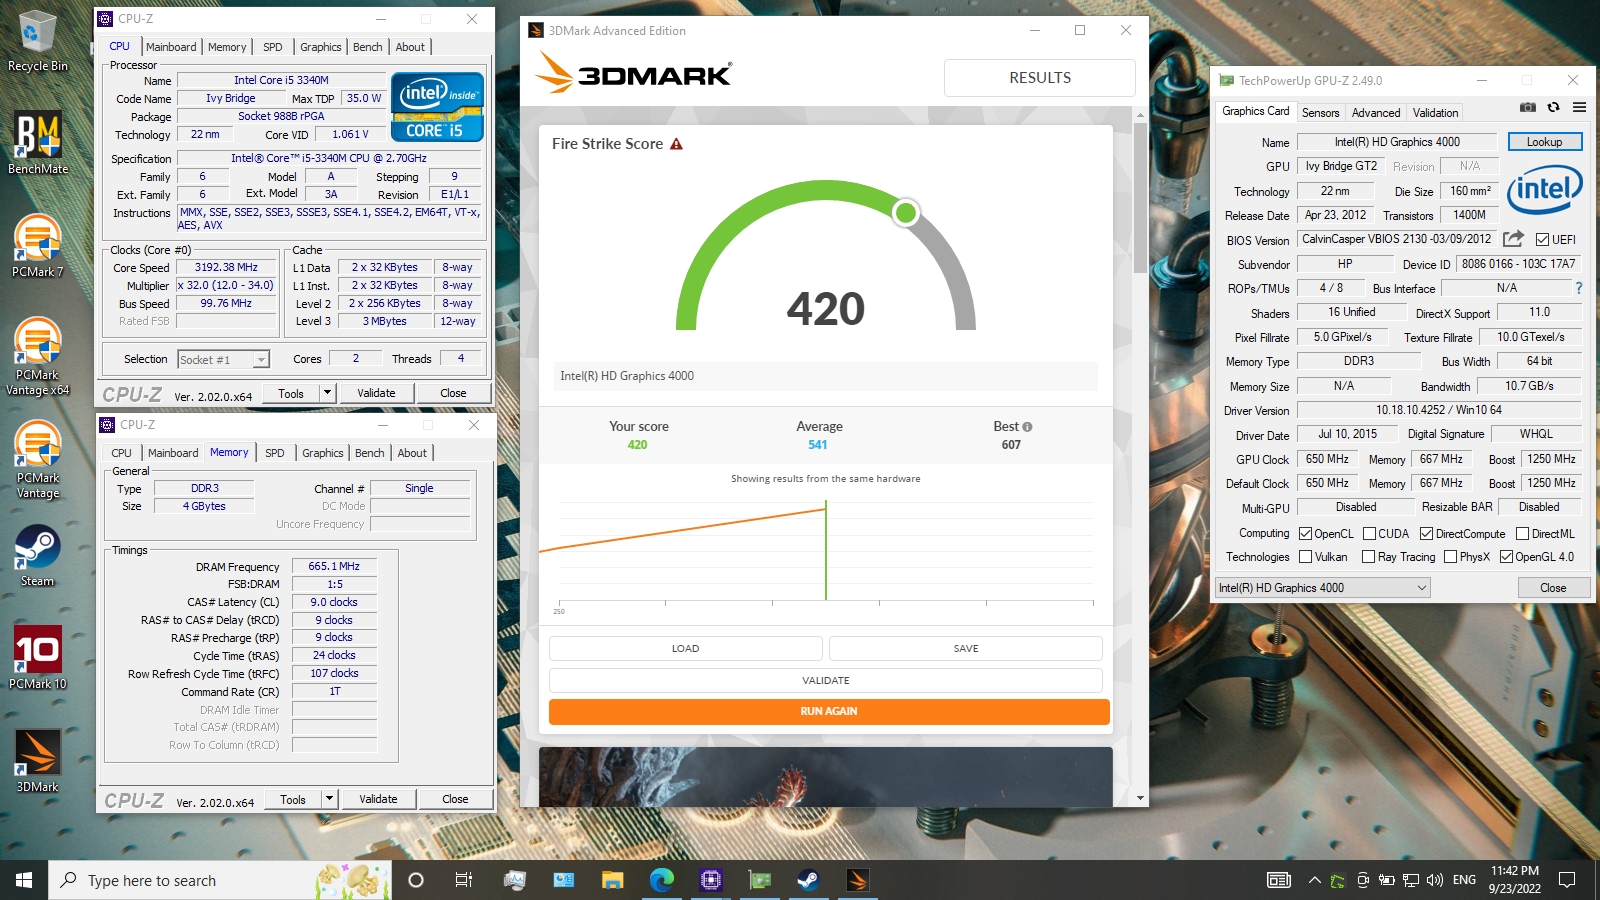
Task: Open the Steam desktop shortcut
Action: [38, 555]
